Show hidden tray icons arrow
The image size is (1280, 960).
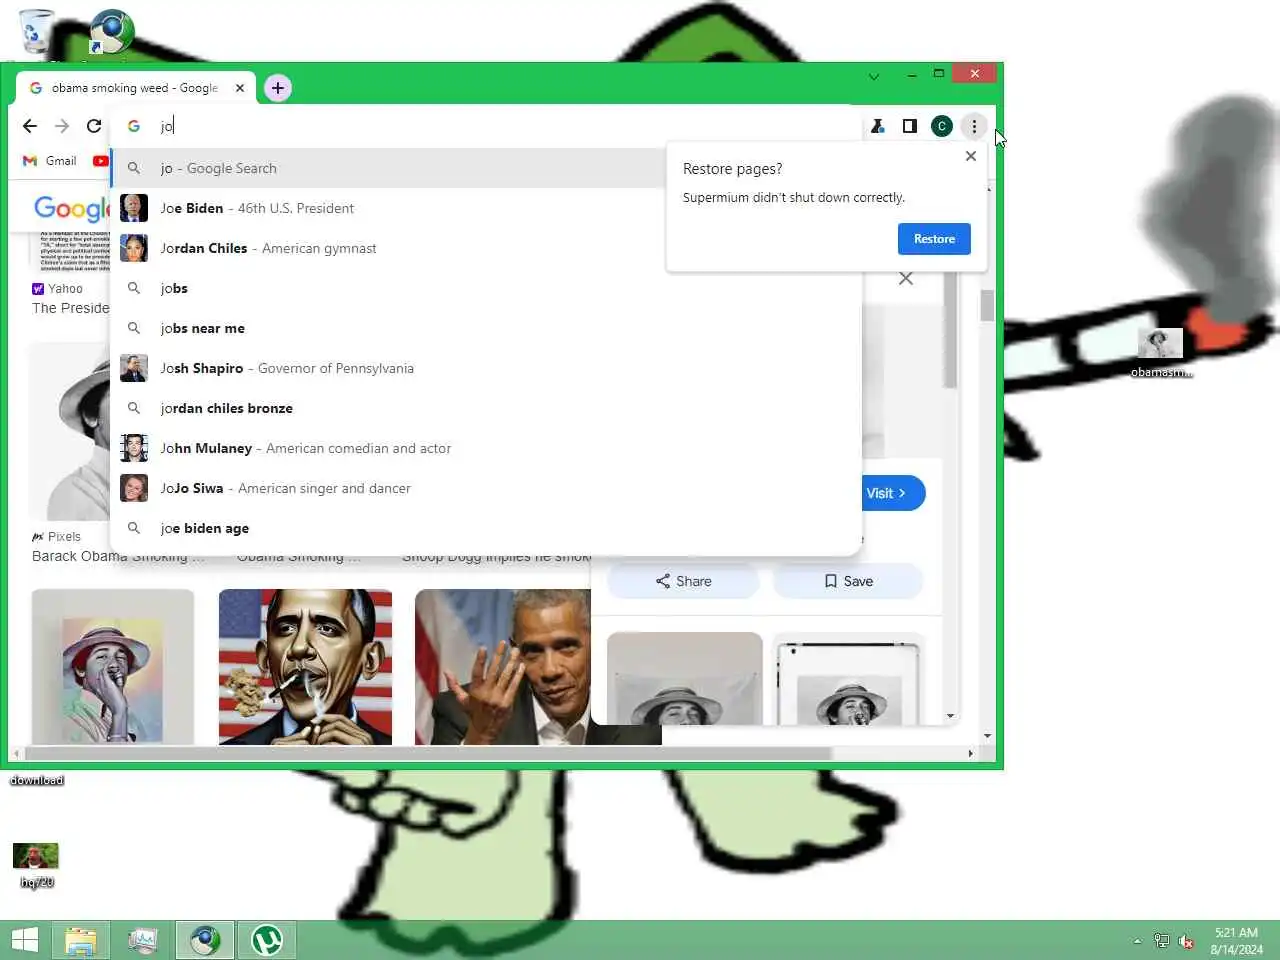click(1137, 941)
